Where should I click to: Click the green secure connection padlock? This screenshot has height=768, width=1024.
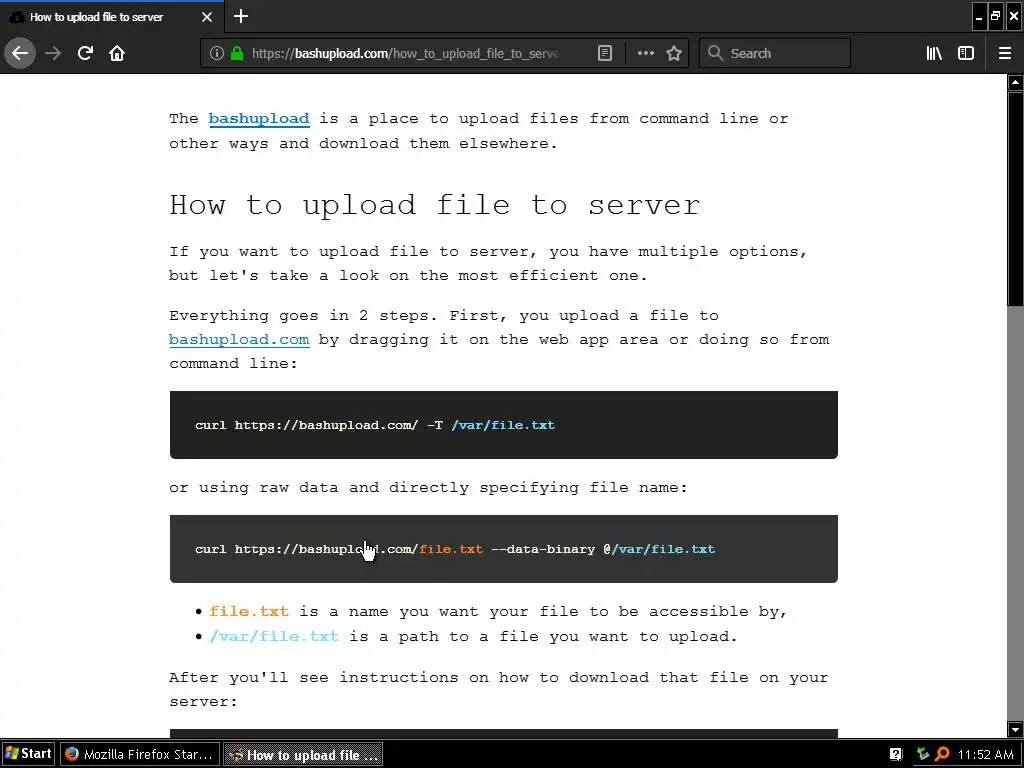pyautogui.click(x=237, y=53)
